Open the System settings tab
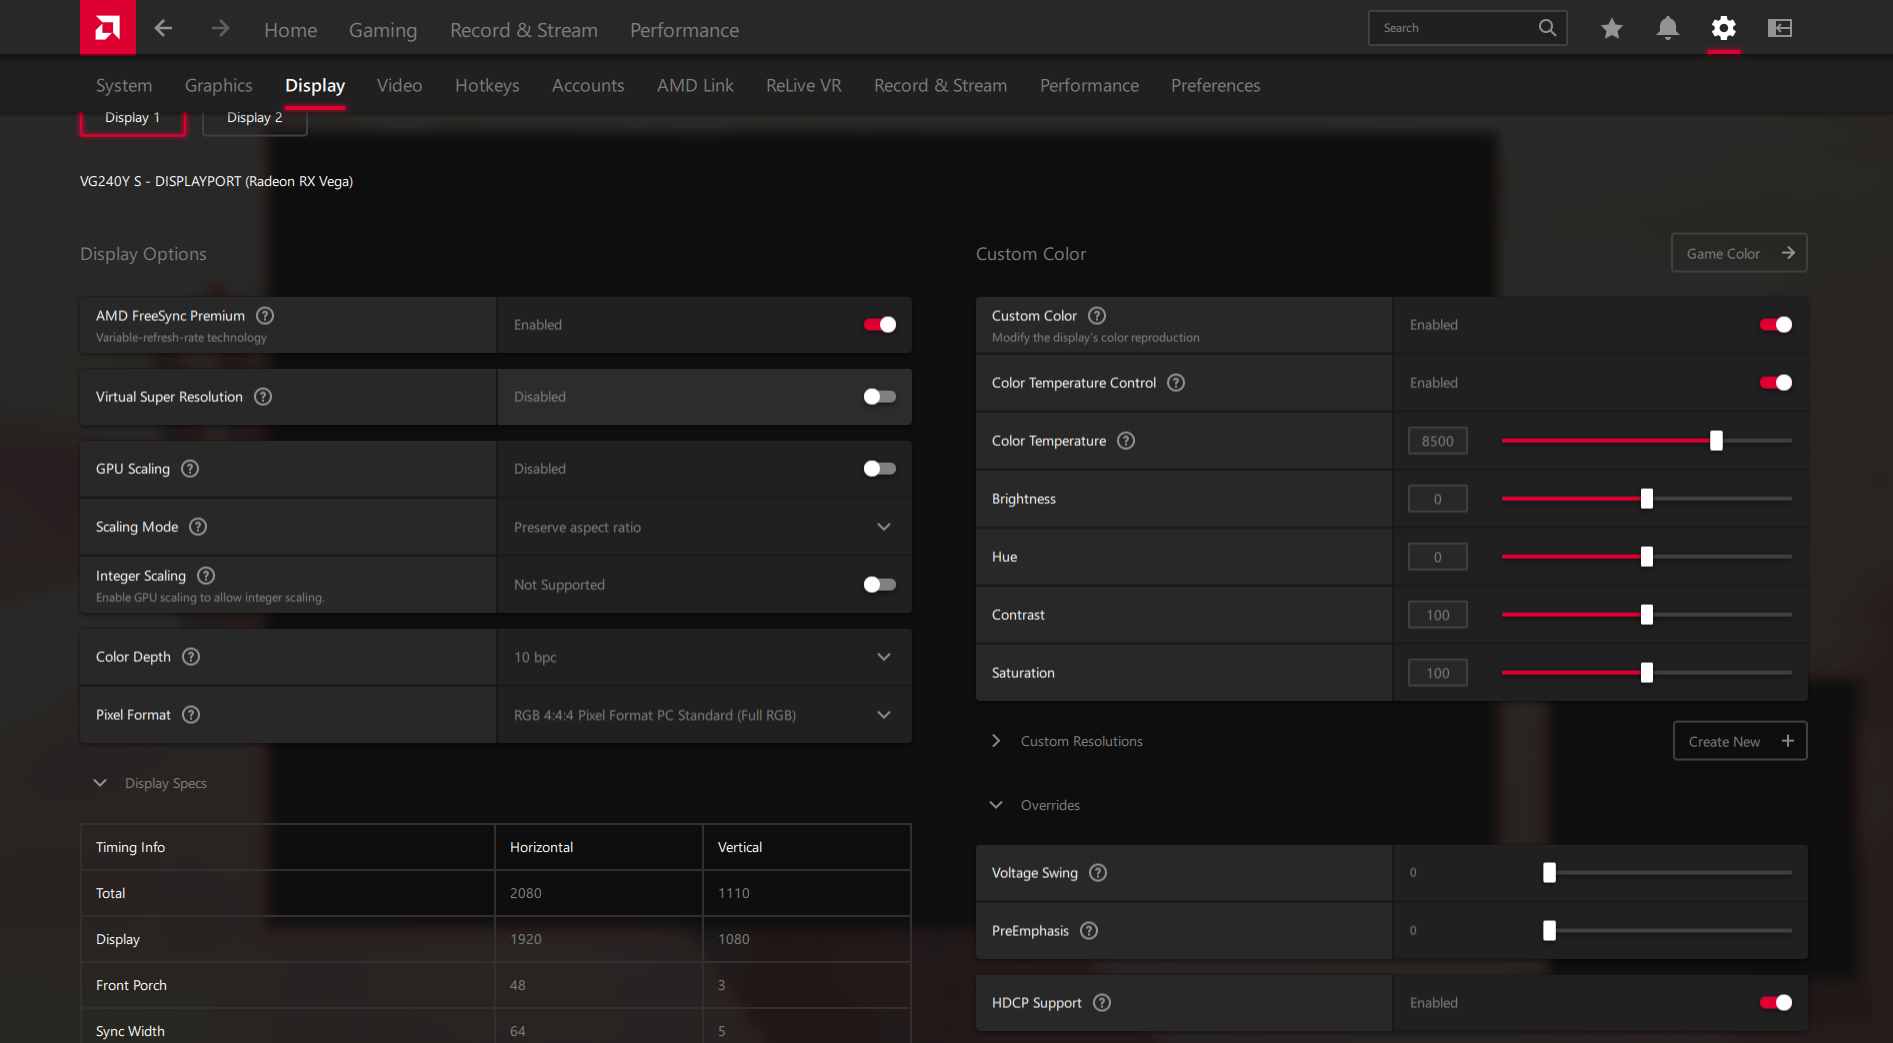Image resolution: width=1893 pixels, height=1043 pixels. click(x=124, y=85)
